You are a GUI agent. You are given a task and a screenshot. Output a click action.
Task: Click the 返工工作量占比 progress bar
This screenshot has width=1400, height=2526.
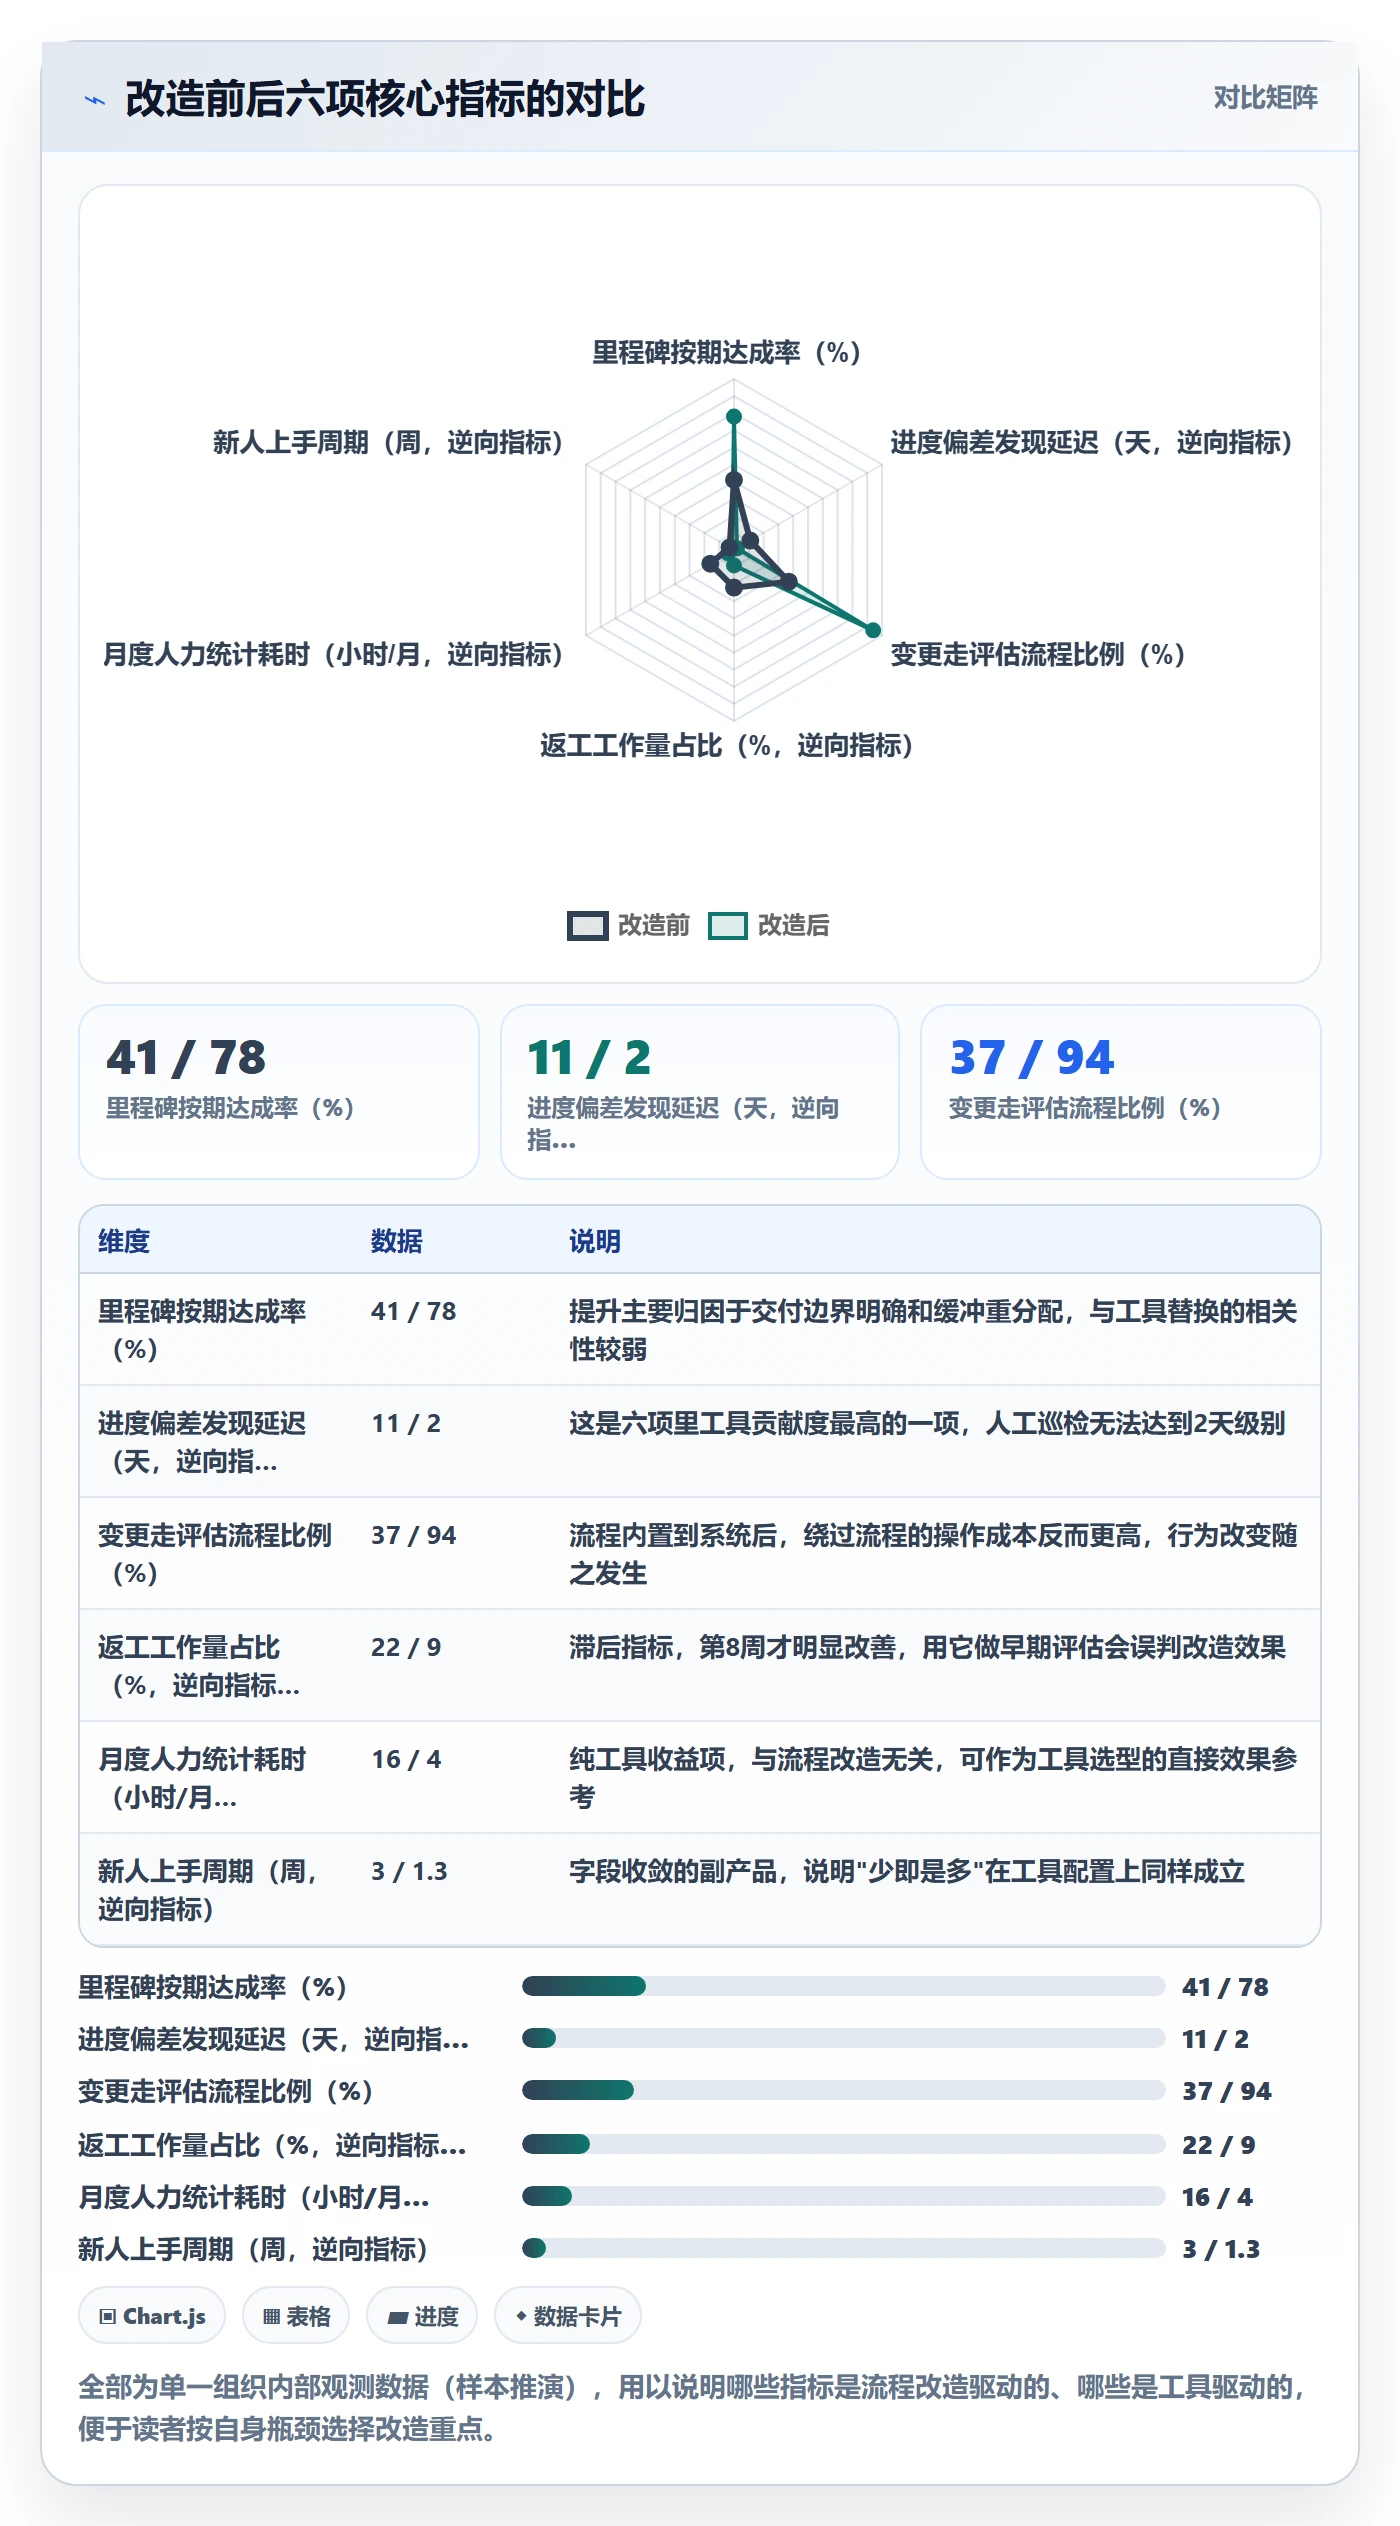(844, 2144)
